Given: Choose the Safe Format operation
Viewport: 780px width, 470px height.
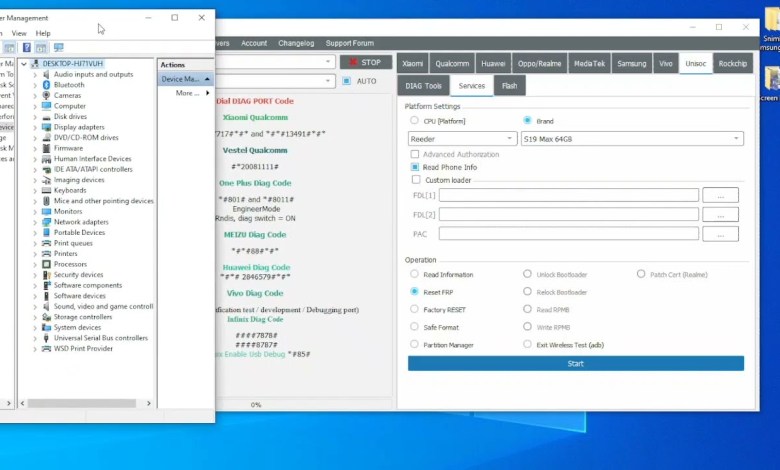Looking at the screenshot, I should (x=414, y=327).
